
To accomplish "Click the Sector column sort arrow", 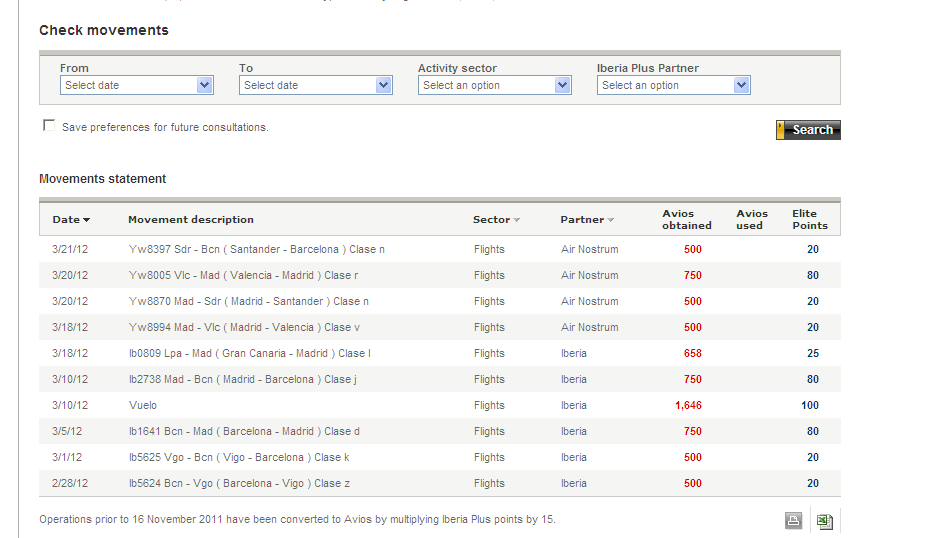I will (517, 220).
